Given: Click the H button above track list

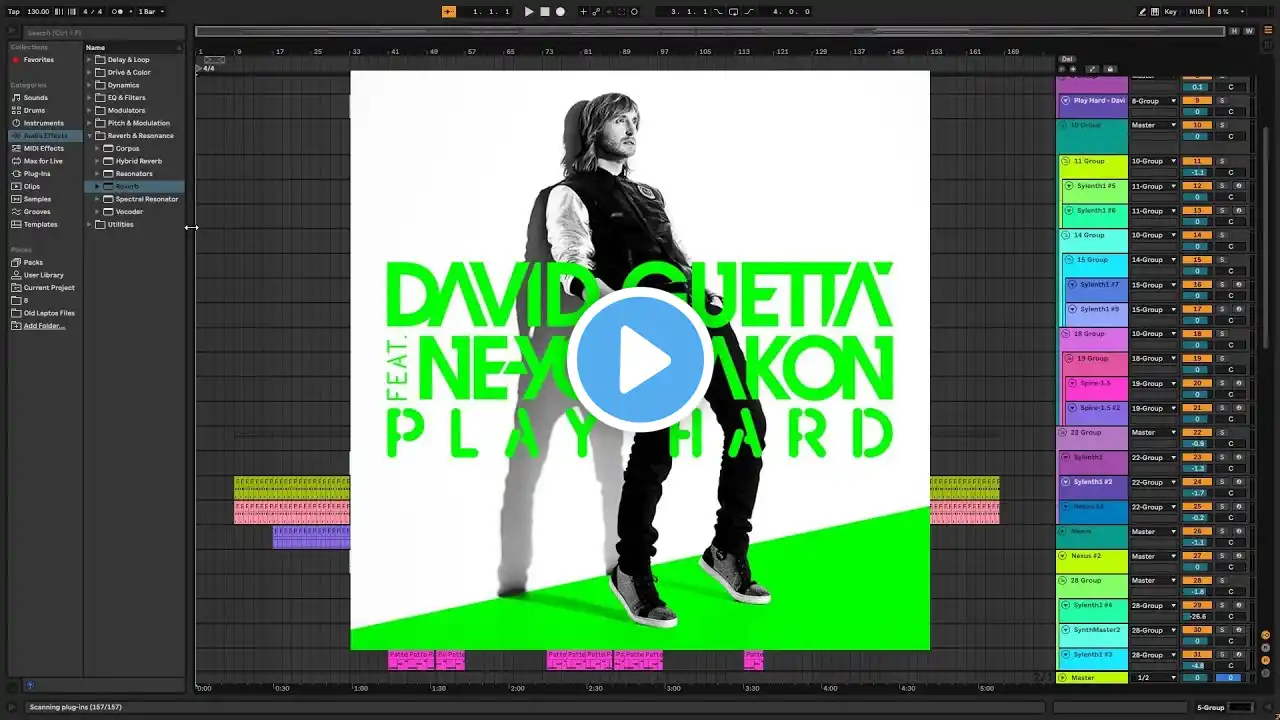Looking at the screenshot, I should [x=1235, y=31].
